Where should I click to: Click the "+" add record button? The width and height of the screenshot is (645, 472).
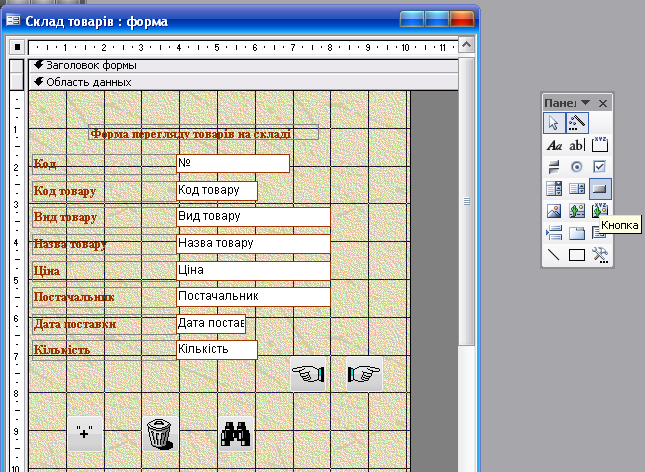click(x=85, y=434)
